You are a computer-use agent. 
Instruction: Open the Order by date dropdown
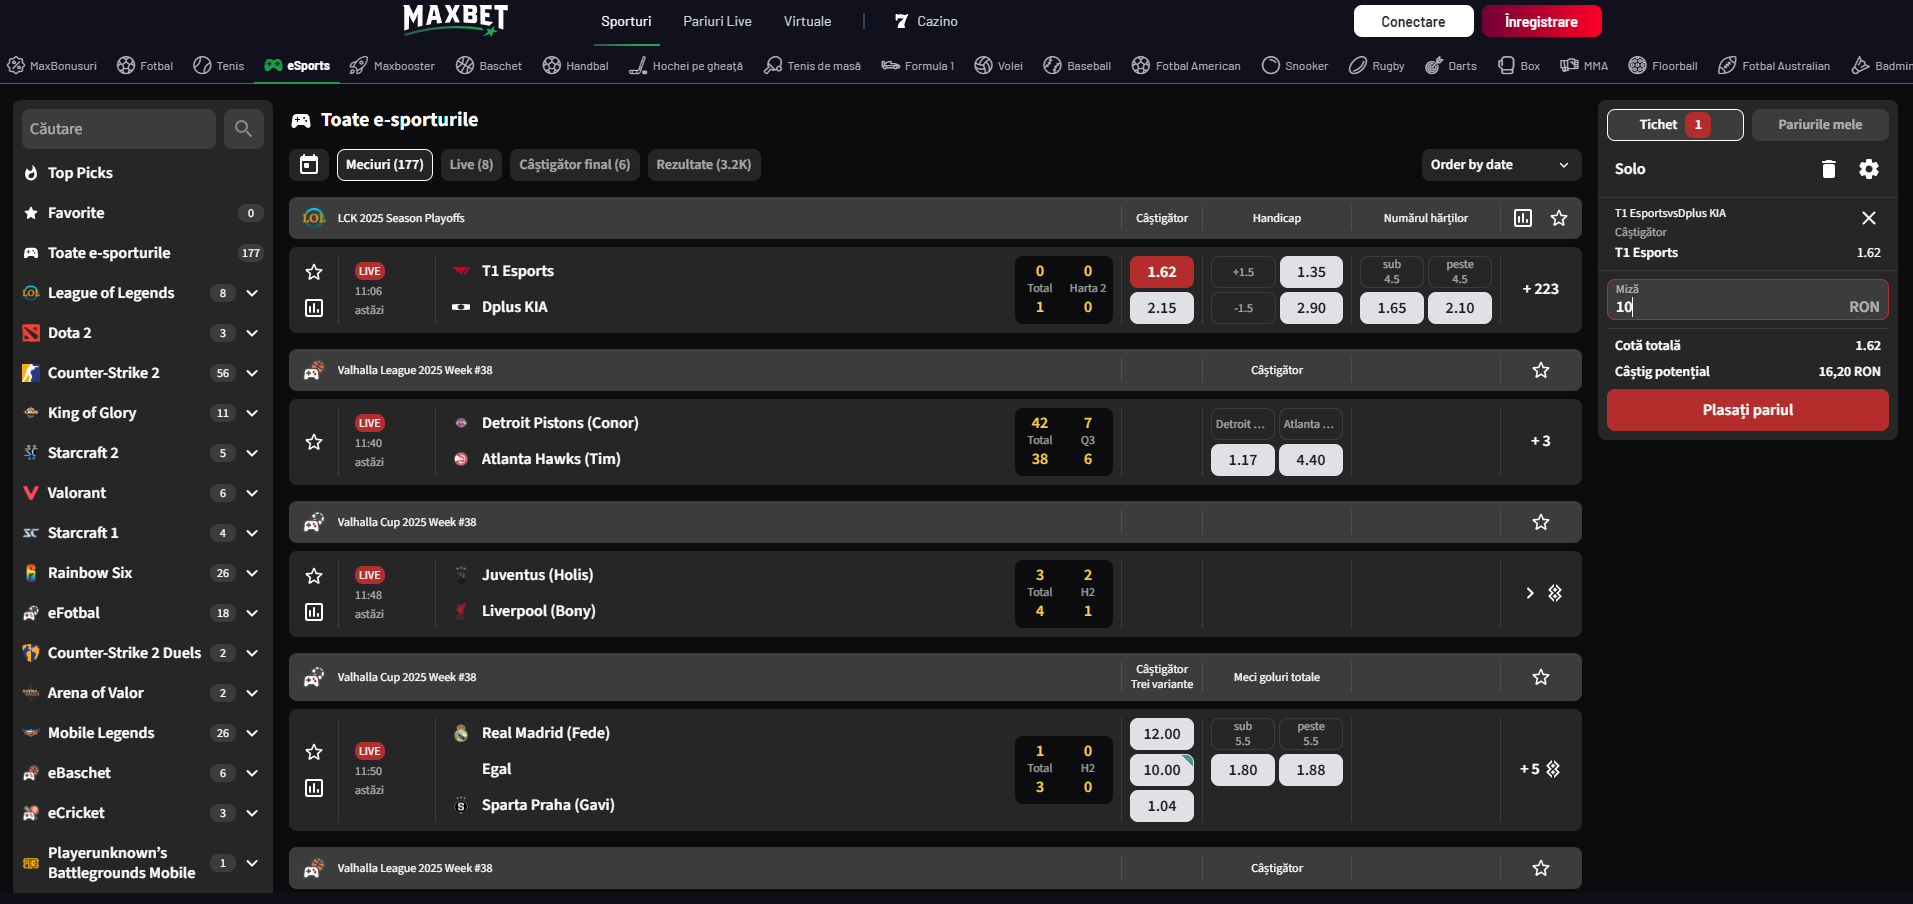[1500, 165]
